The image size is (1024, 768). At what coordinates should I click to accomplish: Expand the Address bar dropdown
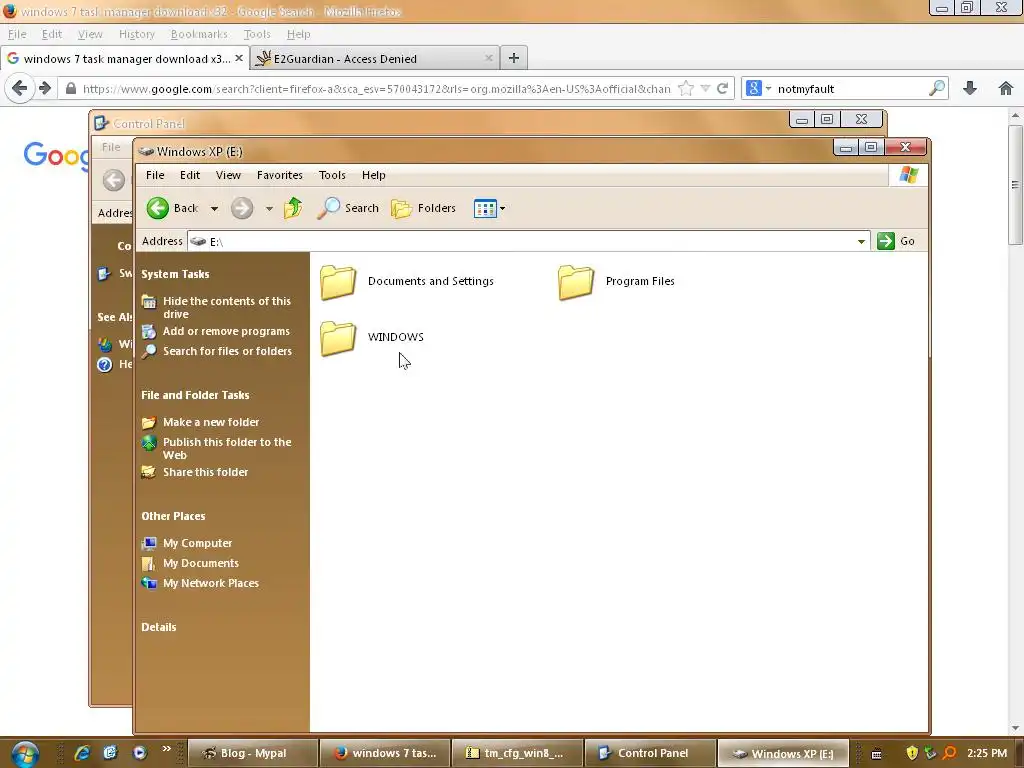(x=861, y=242)
